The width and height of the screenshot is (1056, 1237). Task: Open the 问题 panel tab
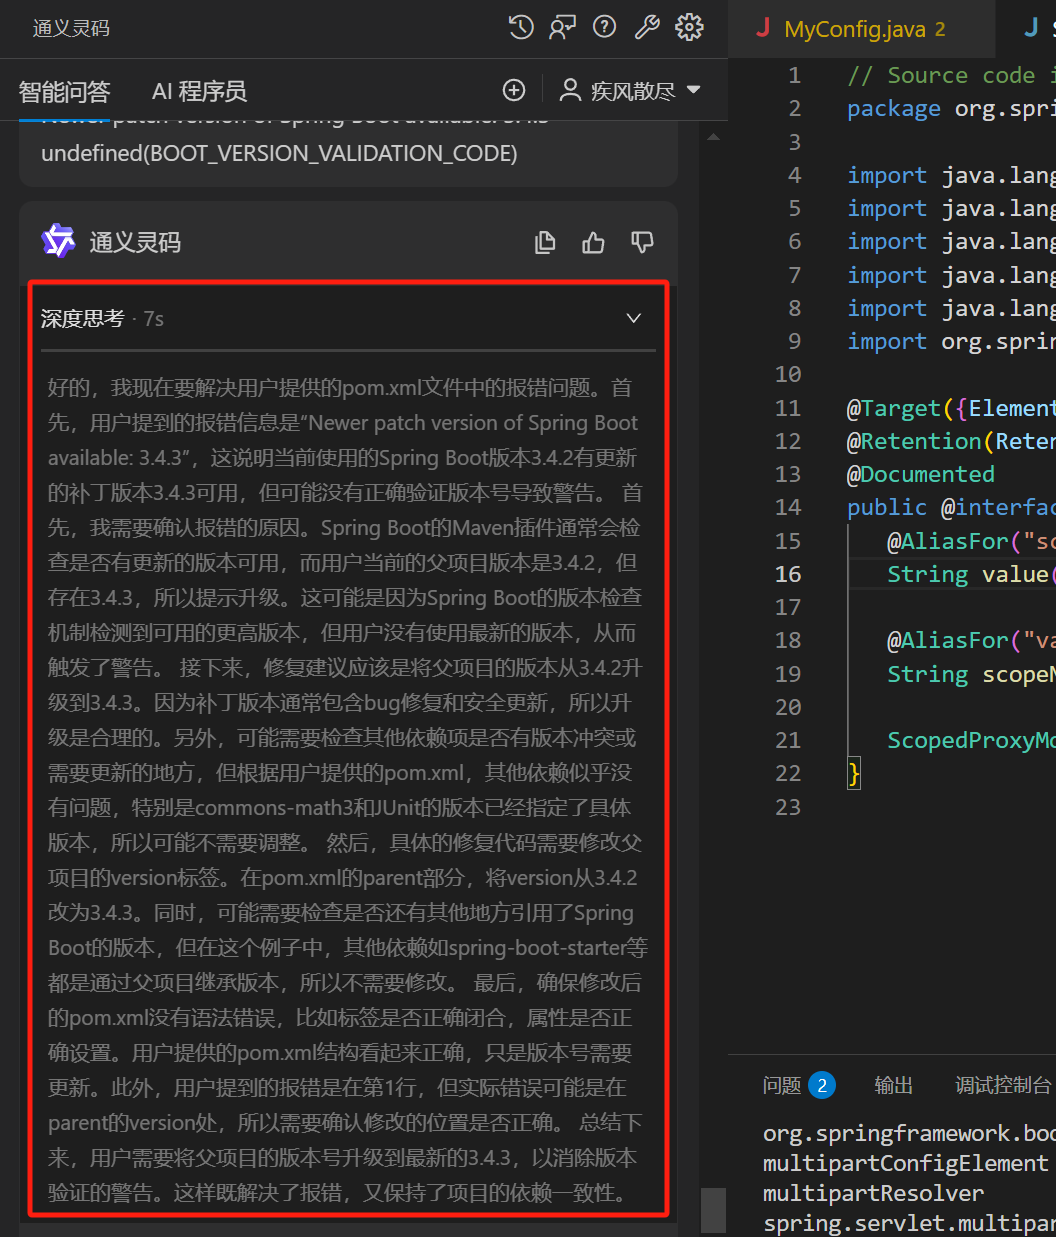click(782, 1085)
